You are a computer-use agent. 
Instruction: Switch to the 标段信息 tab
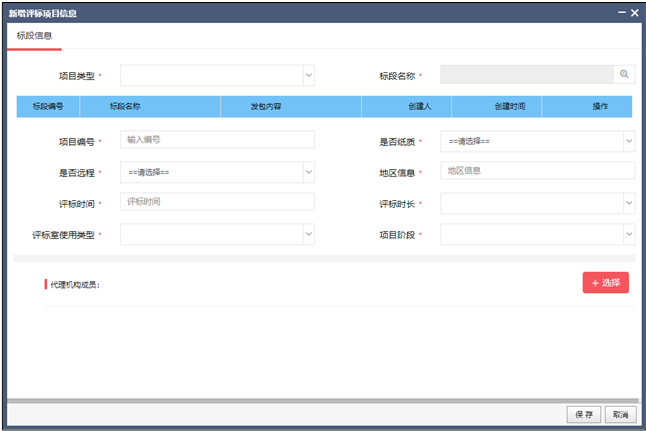[x=36, y=36]
